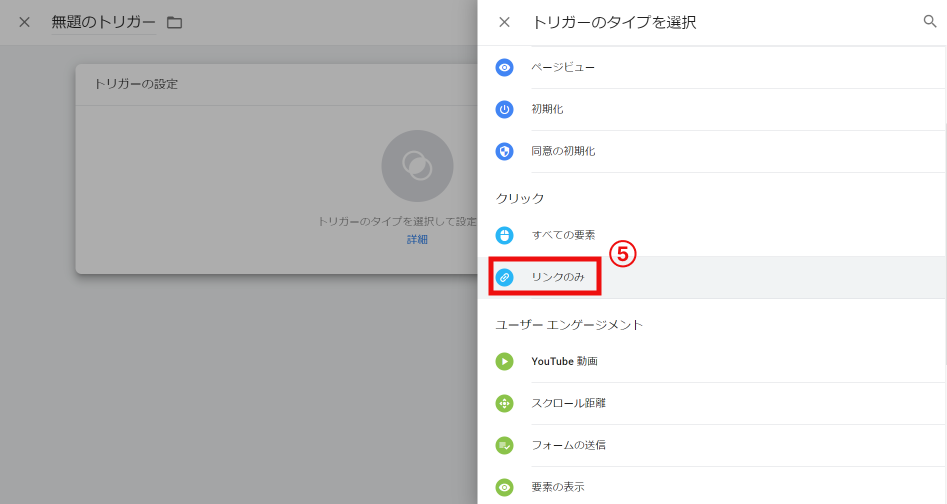Click the リンクのみ link icon

pyautogui.click(x=504, y=277)
